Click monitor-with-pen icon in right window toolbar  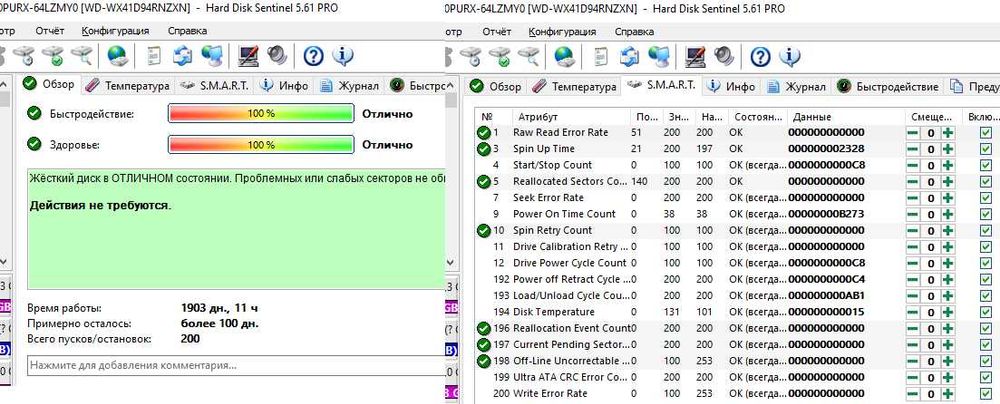pos(695,57)
